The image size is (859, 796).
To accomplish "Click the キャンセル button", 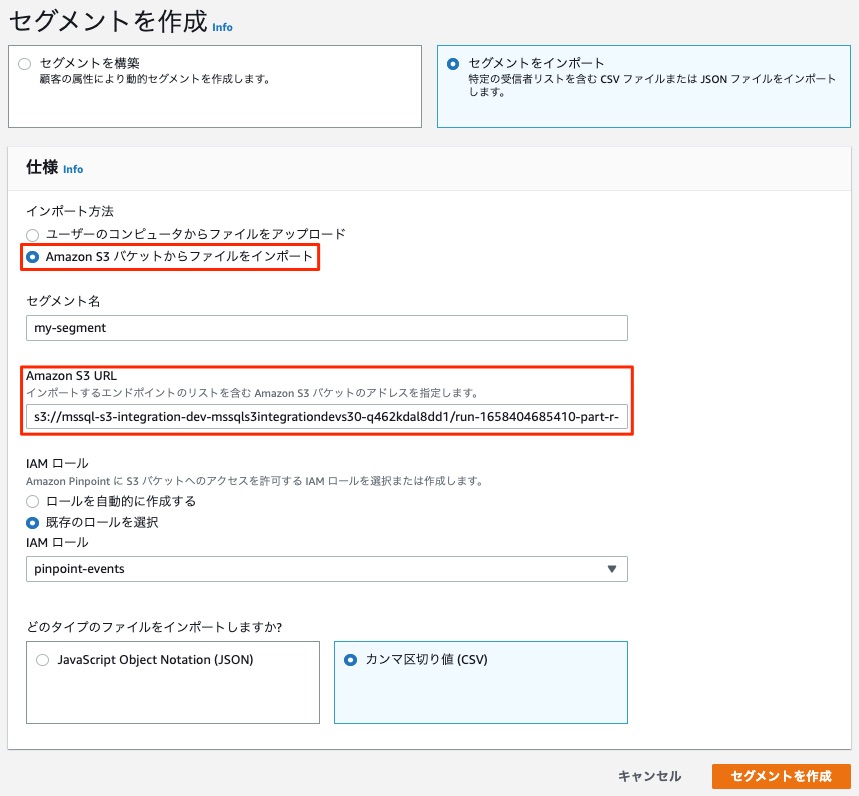I will pos(649,776).
